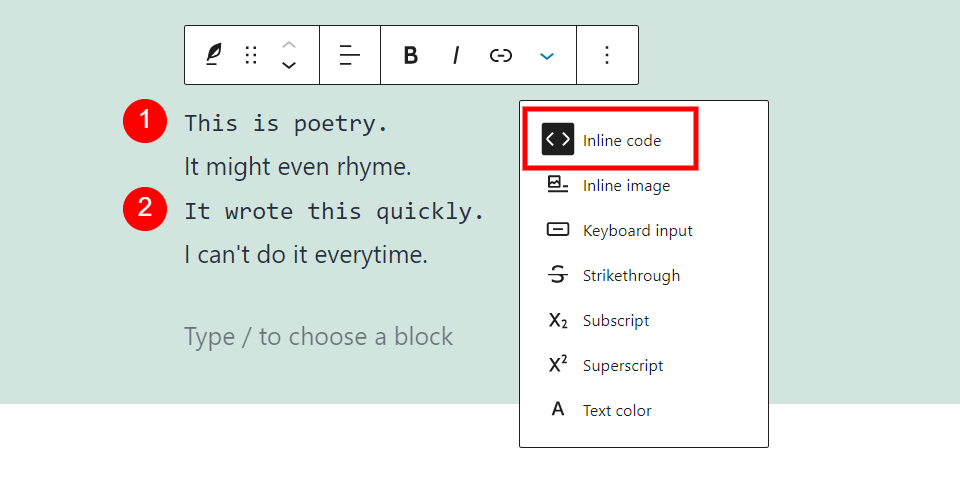Click the 'Type / to choose a block' field

point(318,337)
